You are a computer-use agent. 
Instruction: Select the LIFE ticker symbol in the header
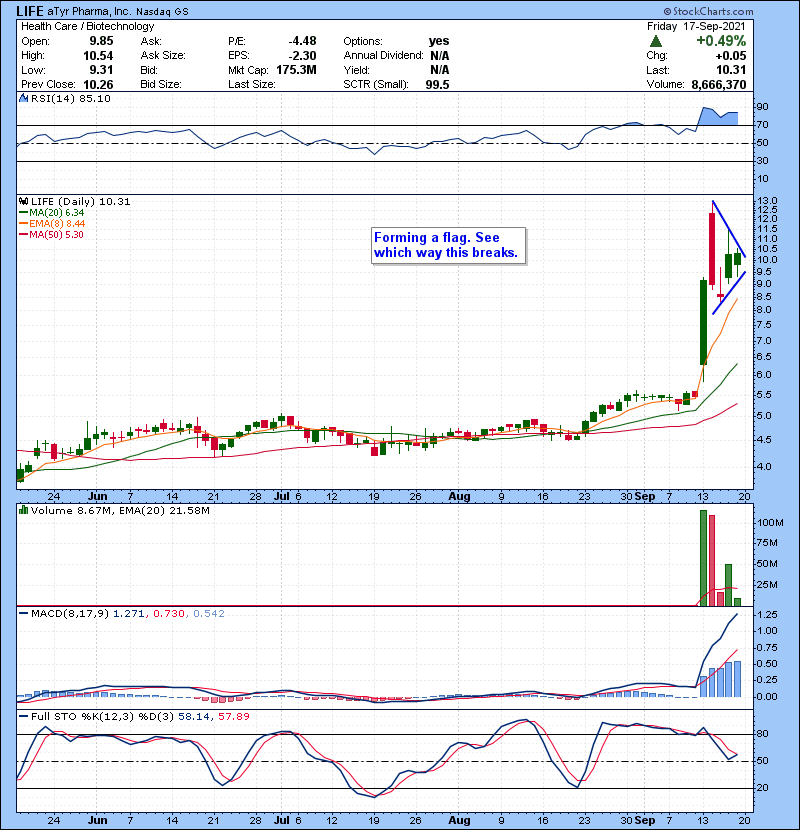tap(30, 11)
